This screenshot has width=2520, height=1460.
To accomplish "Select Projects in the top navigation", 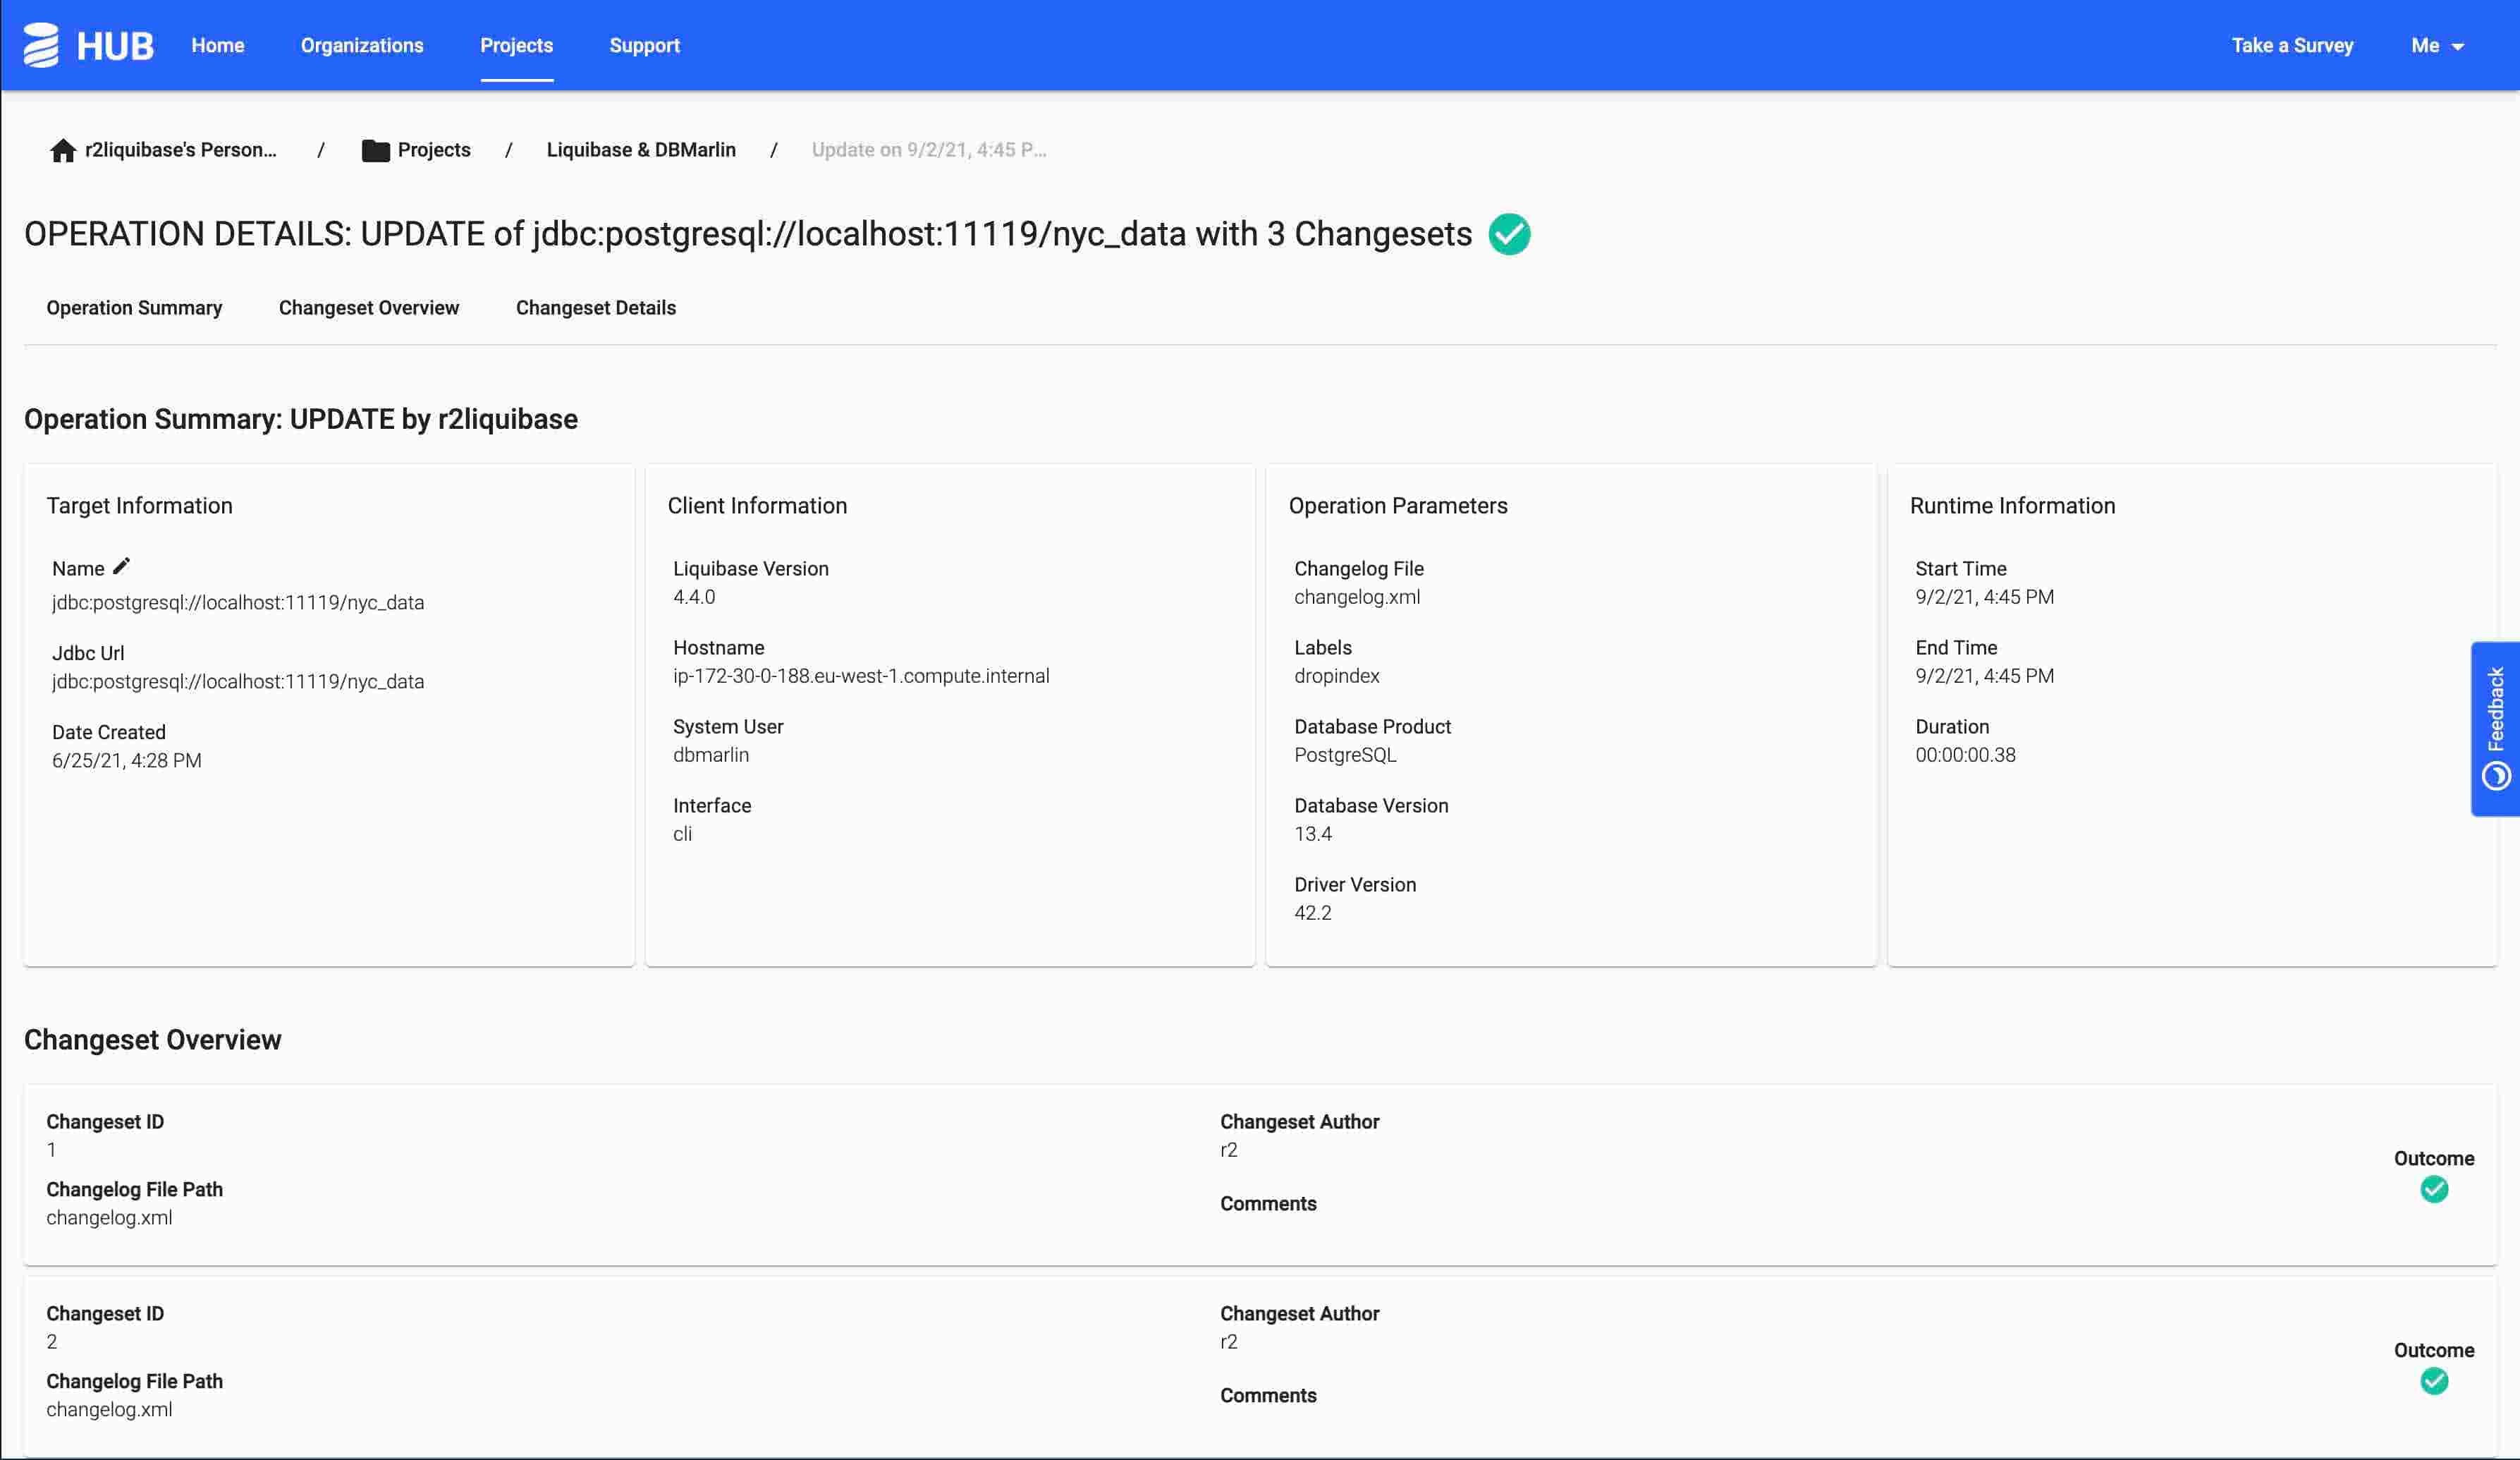I will pyautogui.click(x=516, y=46).
